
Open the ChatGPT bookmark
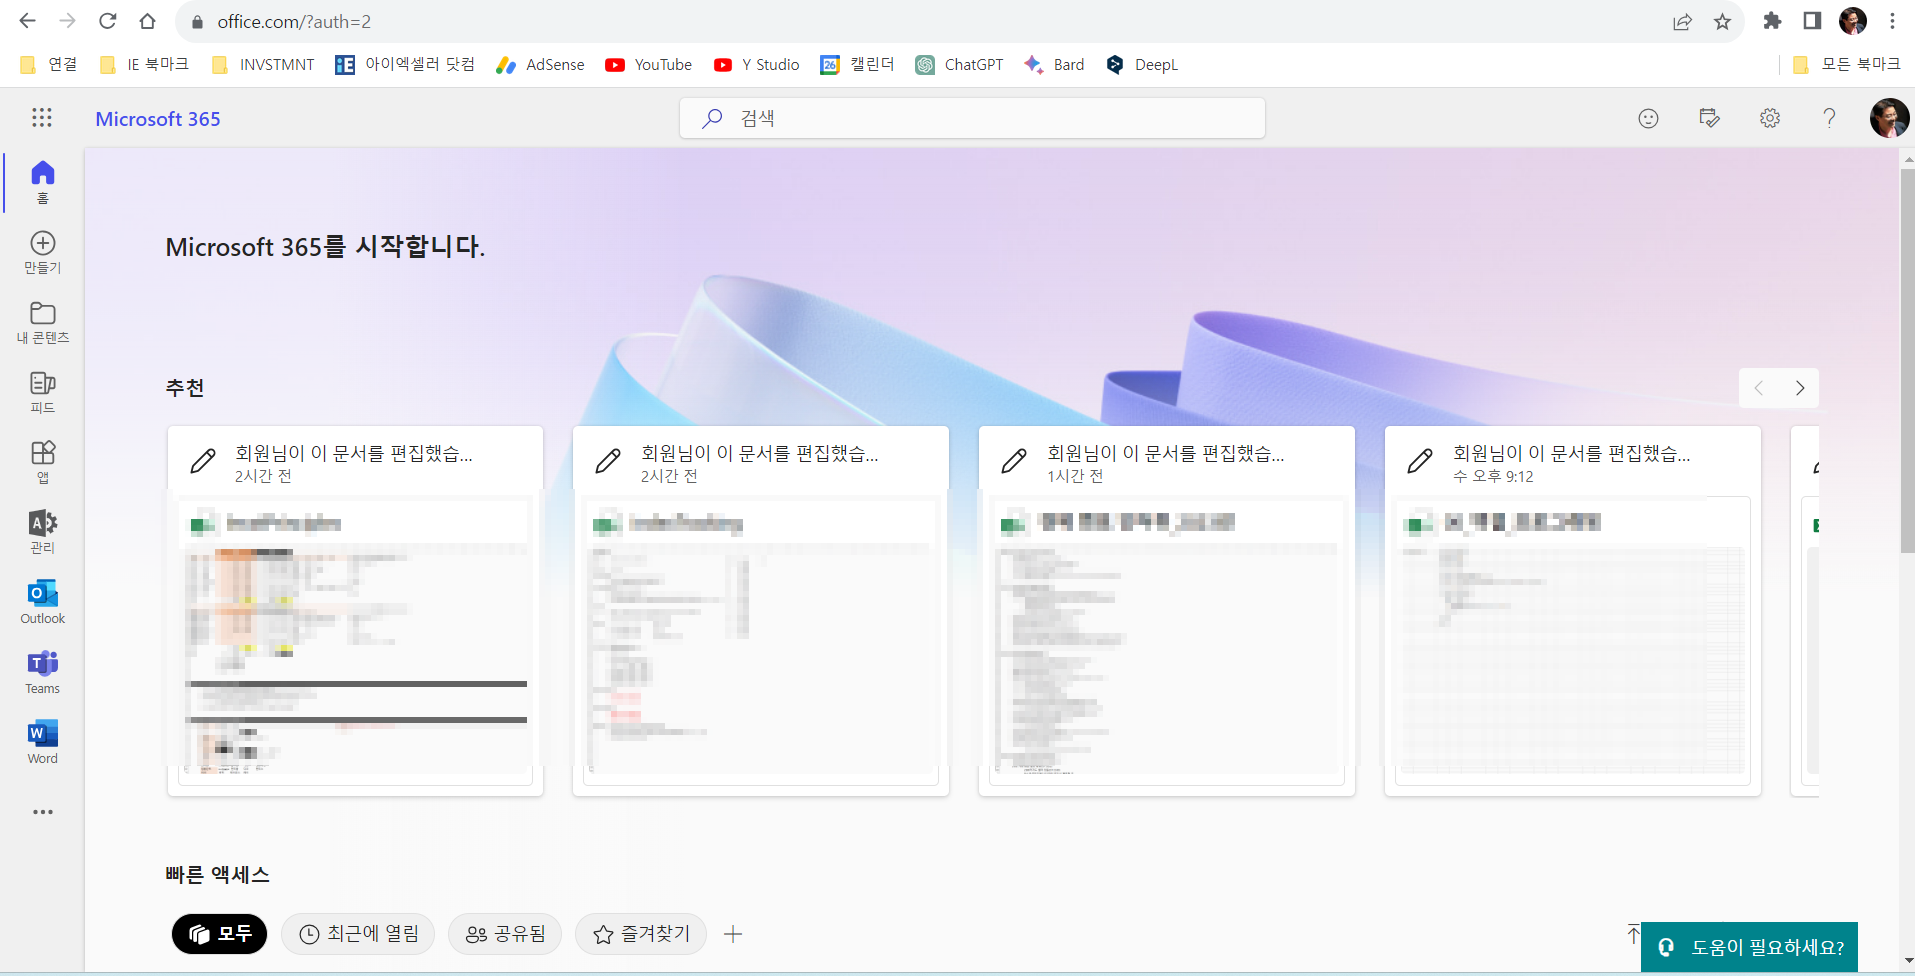[959, 65]
